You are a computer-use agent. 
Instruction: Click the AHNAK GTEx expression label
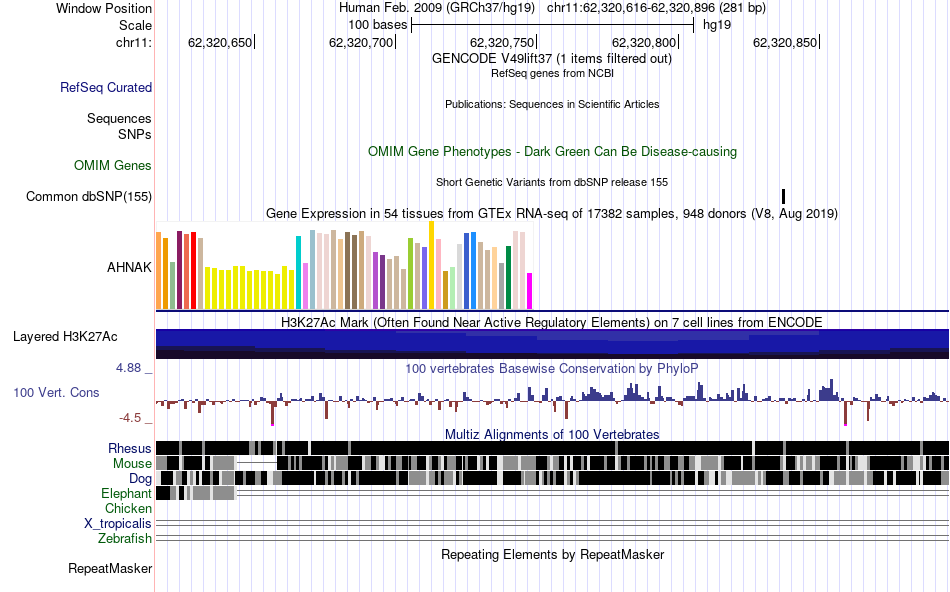[x=129, y=267]
